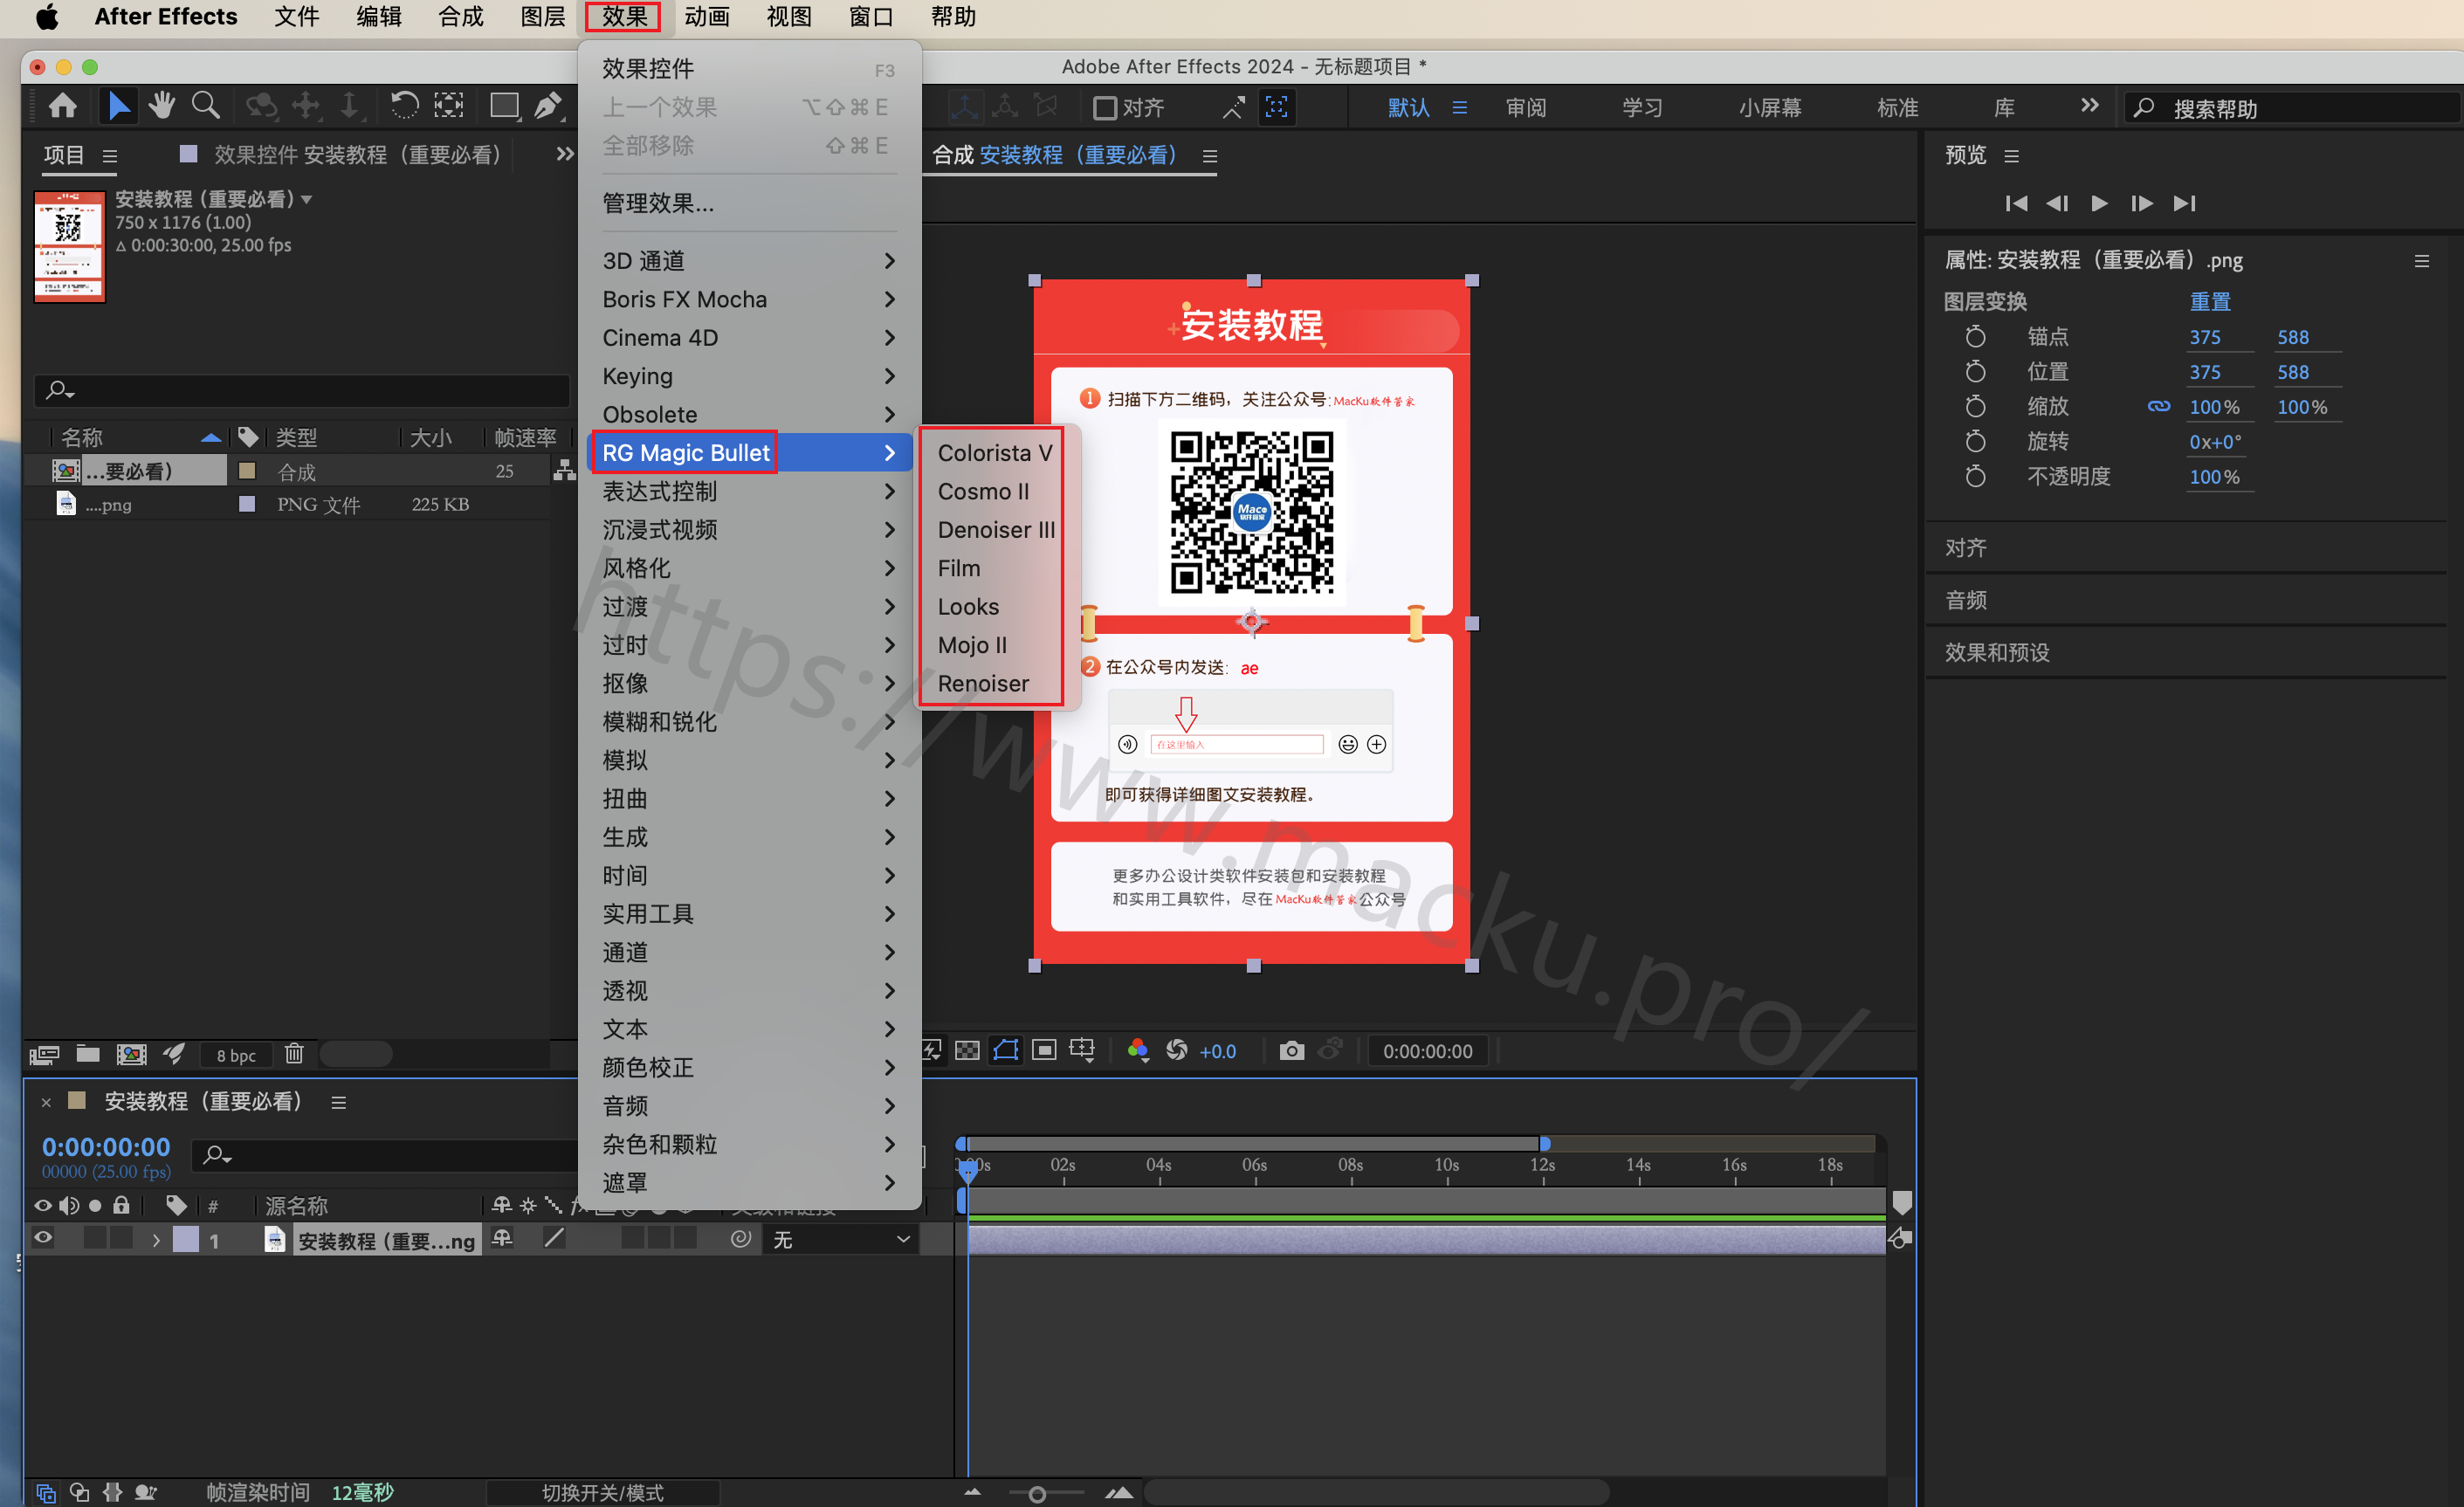Expand layer 1 properties chevron
The width and height of the screenshot is (2464, 1507).
click(x=156, y=1240)
